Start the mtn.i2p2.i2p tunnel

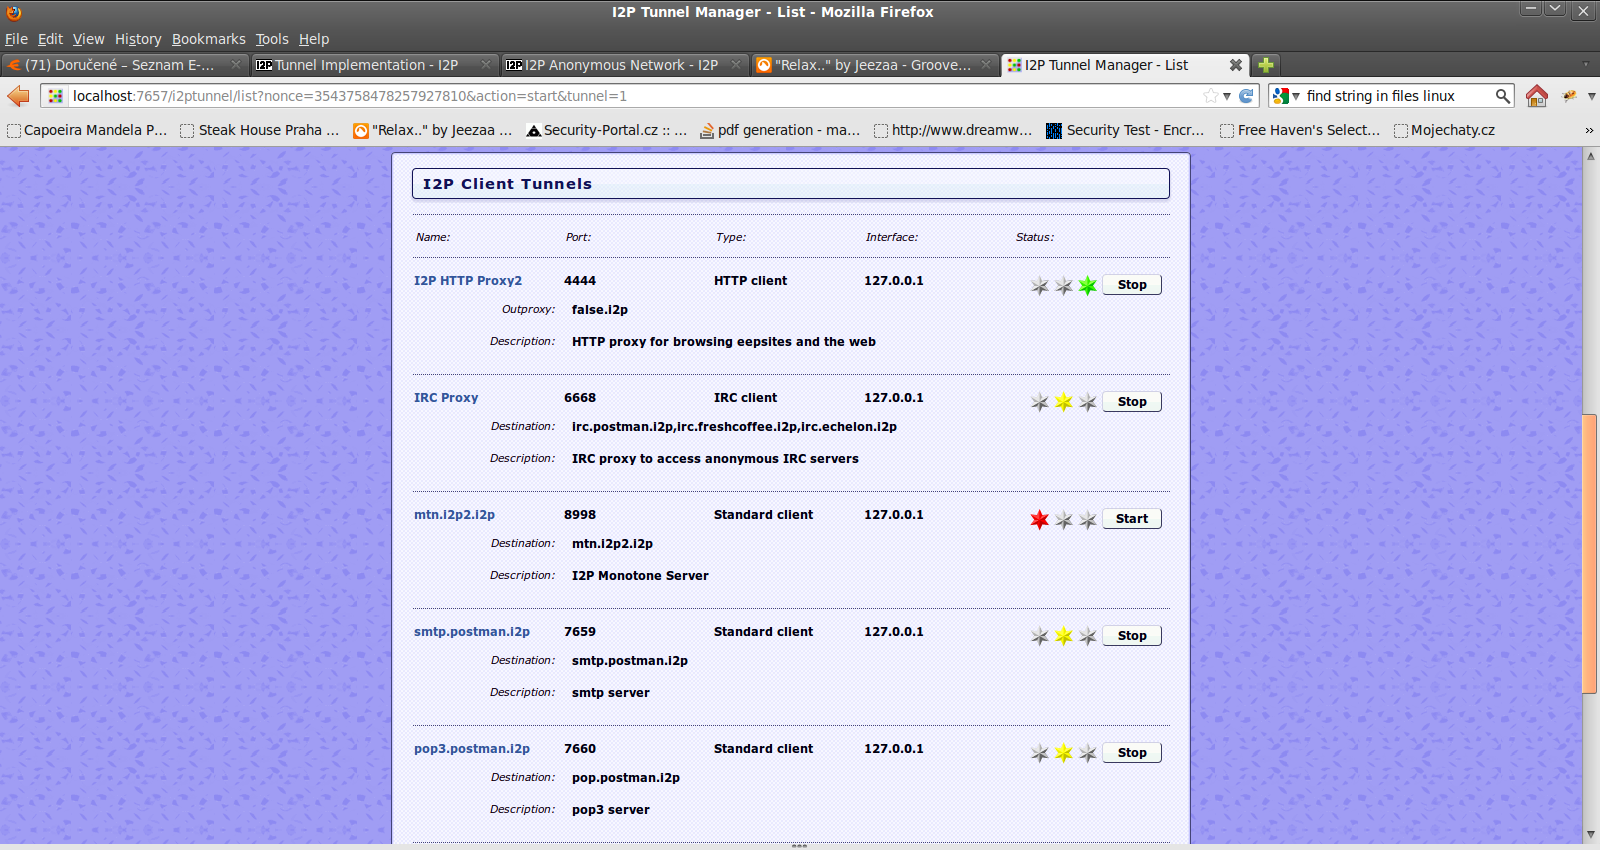point(1132,519)
